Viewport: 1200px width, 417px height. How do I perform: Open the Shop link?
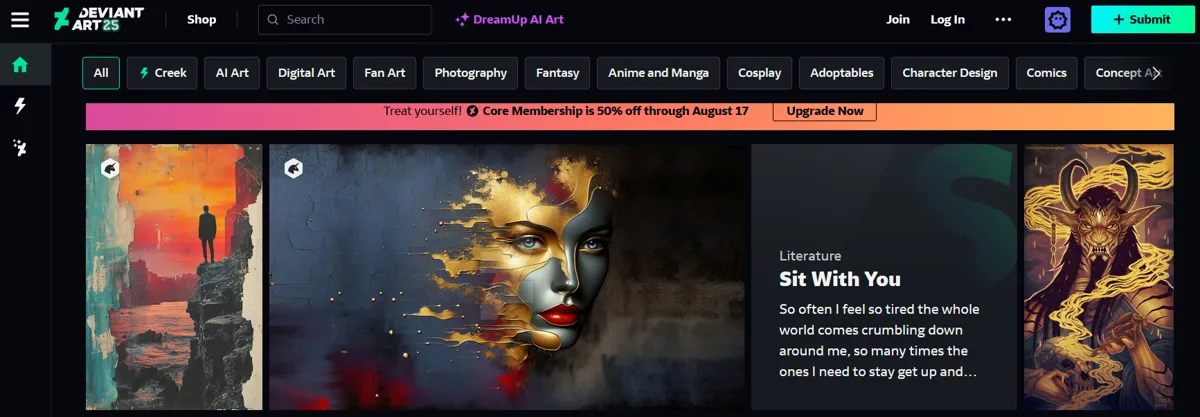(201, 19)
